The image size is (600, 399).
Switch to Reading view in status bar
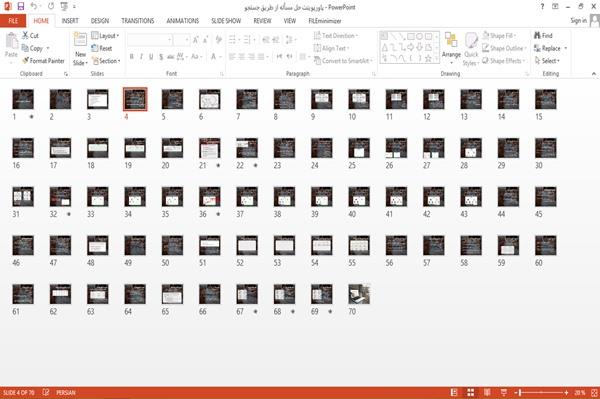click(487, 392)
